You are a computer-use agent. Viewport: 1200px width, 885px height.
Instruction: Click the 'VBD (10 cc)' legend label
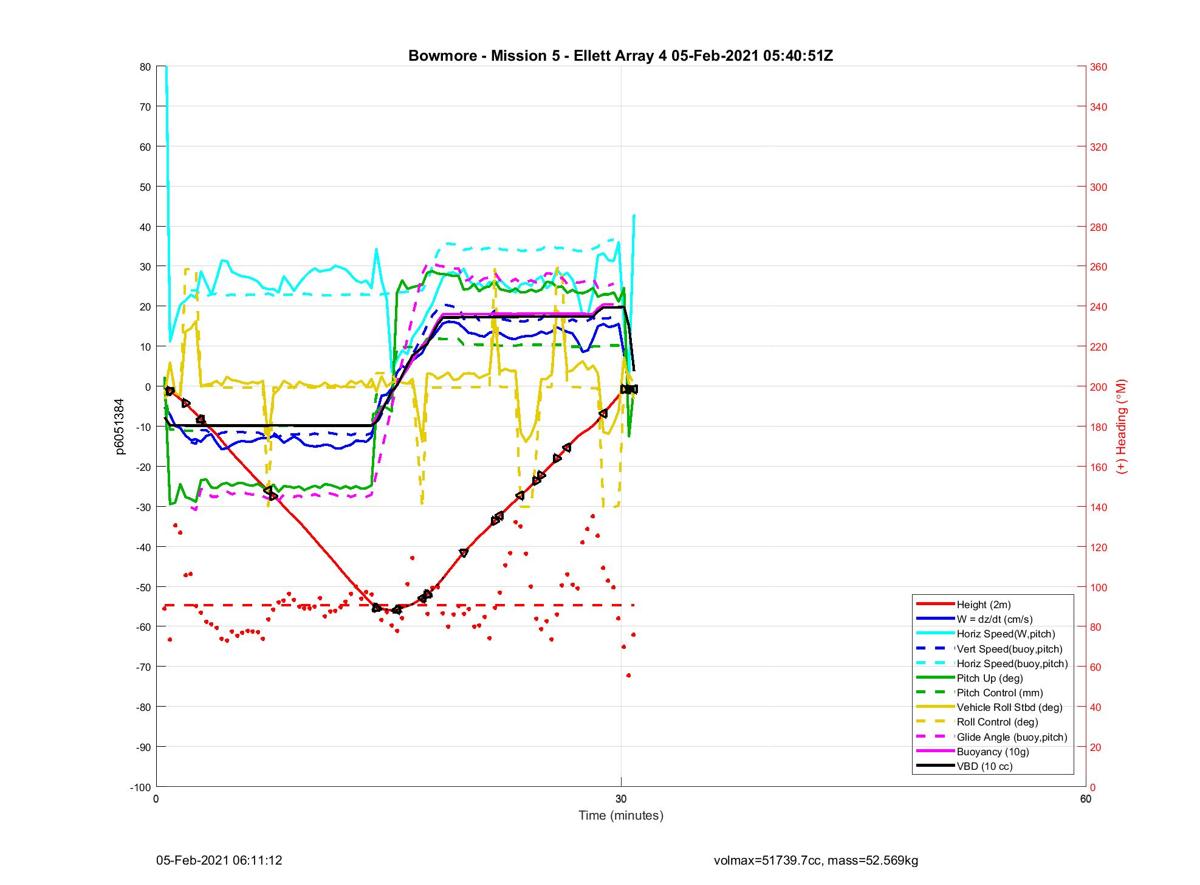(986, 766)
